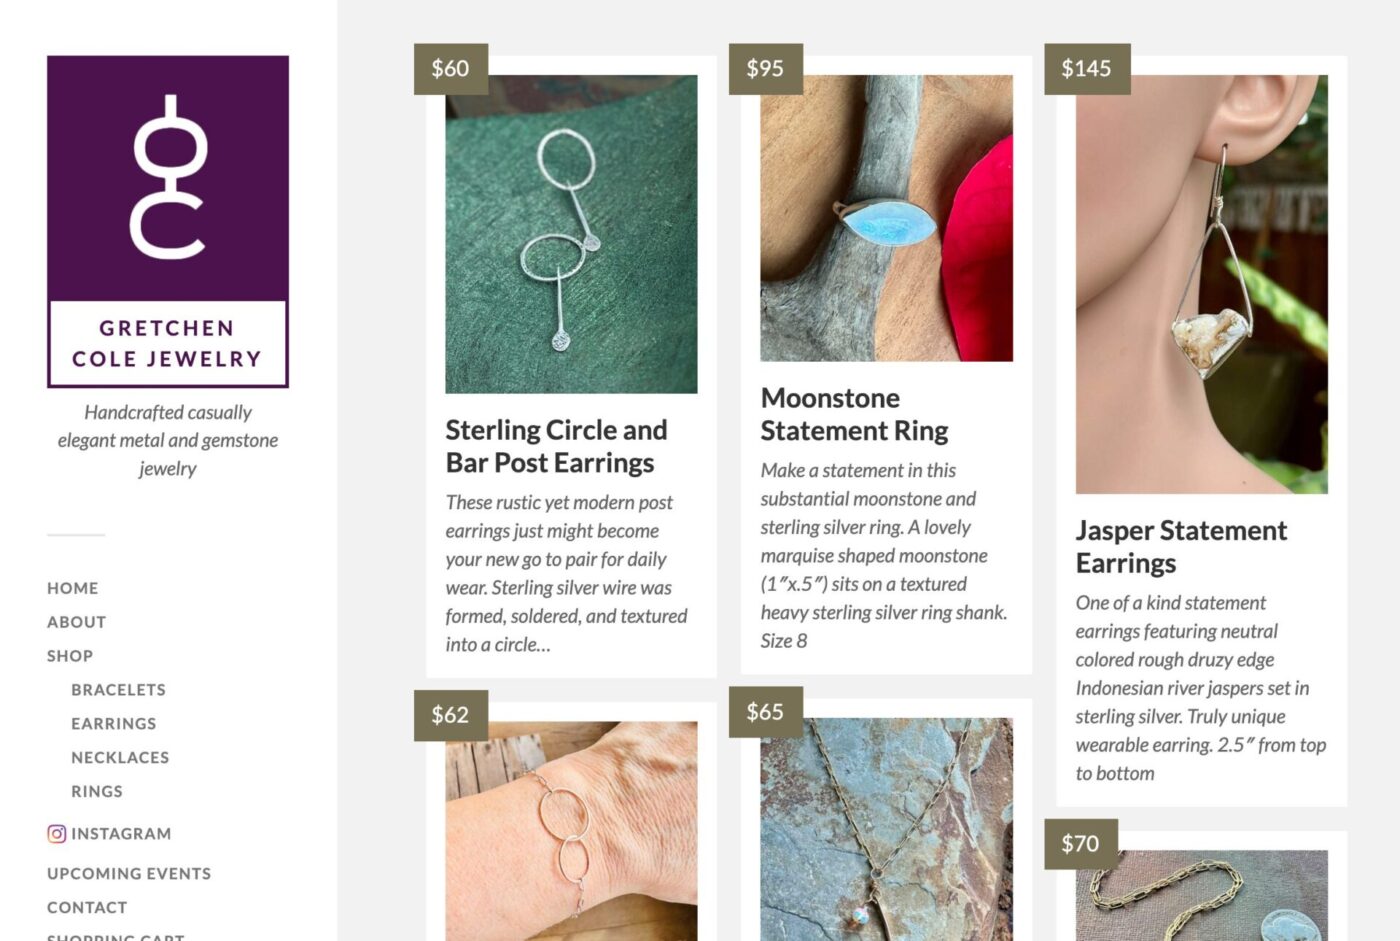Go to the Home page
The height and width of the screenshot is (941, 1400).
72,588
